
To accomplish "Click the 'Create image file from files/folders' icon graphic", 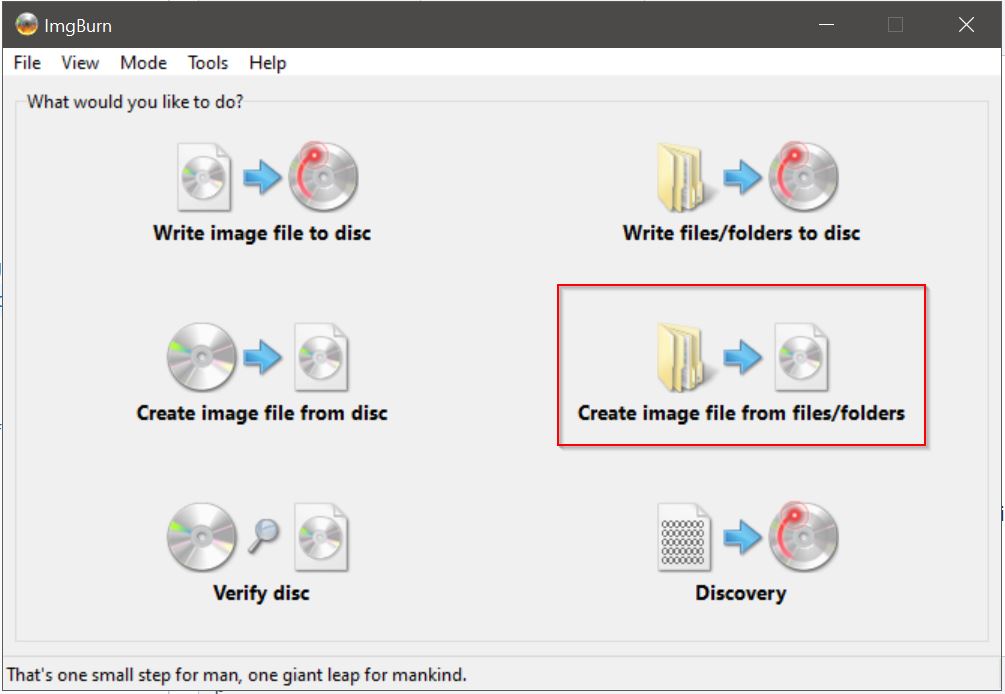I will [742, 357].
